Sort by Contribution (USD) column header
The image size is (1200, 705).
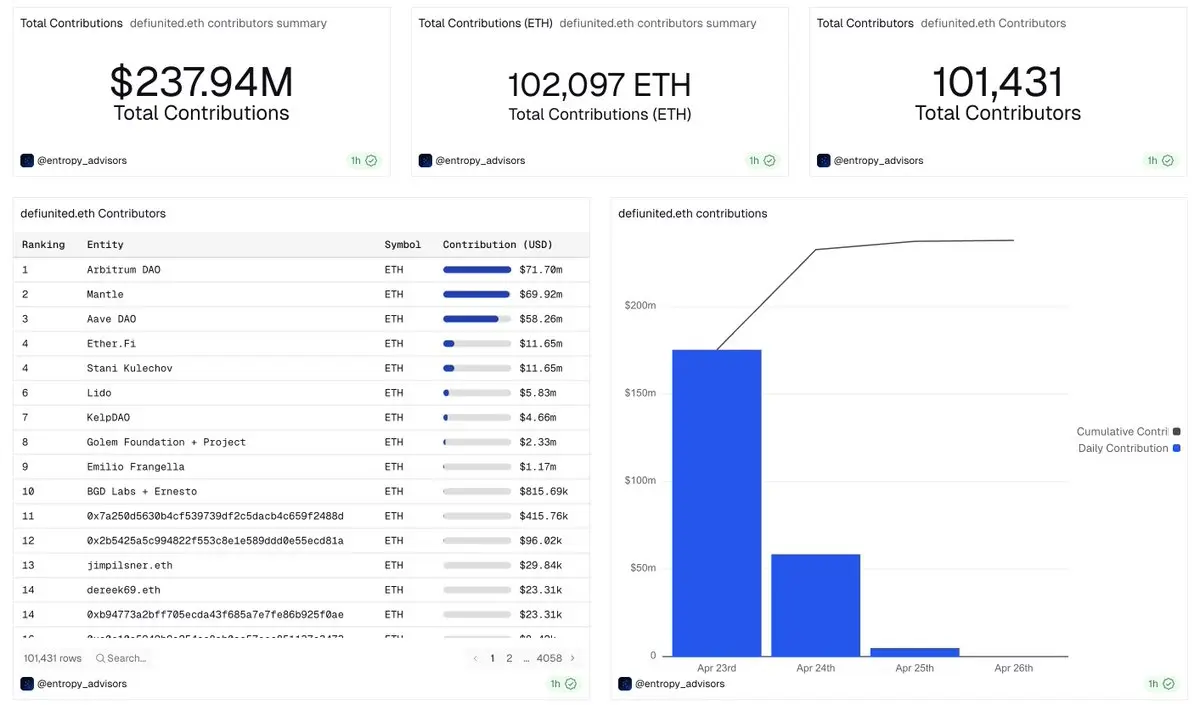click(x=498, y=245)
